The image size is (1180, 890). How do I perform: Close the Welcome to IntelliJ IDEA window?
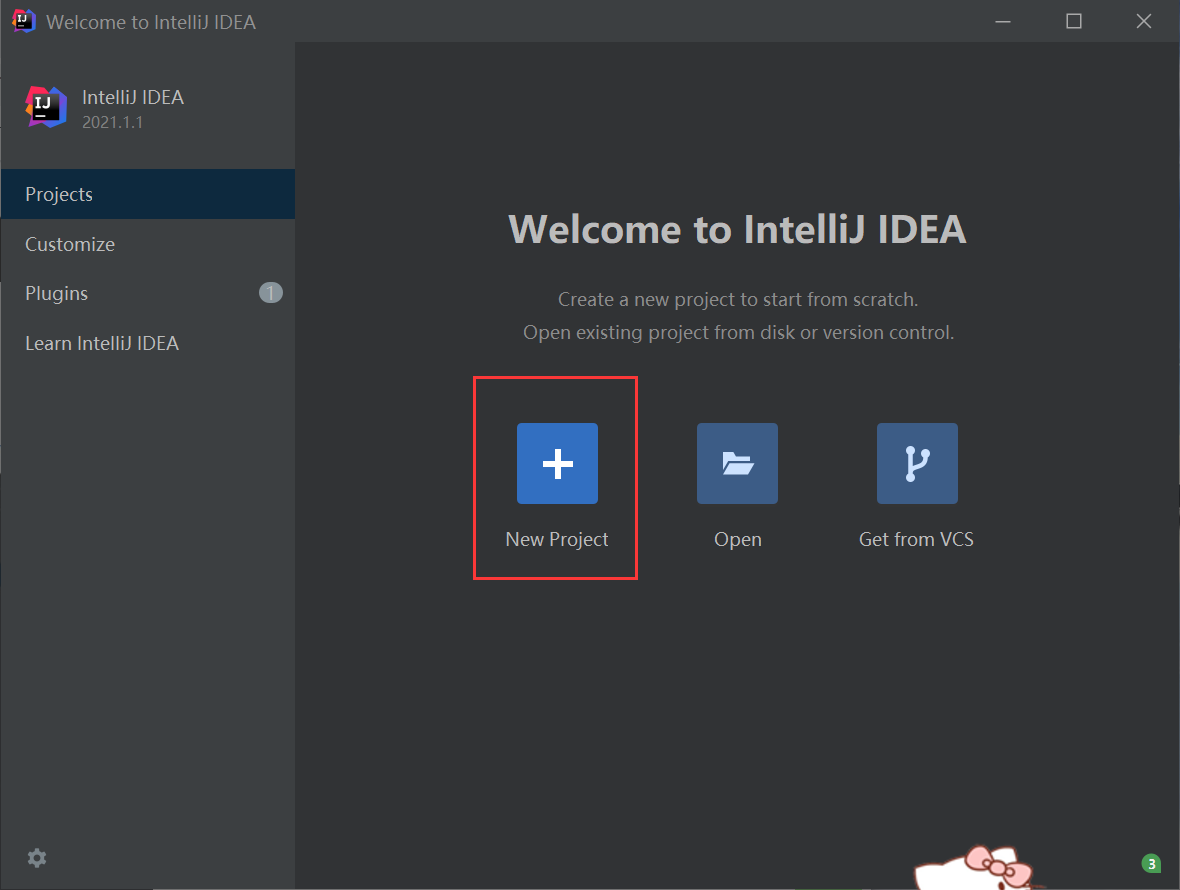[x=1144, y=21]
